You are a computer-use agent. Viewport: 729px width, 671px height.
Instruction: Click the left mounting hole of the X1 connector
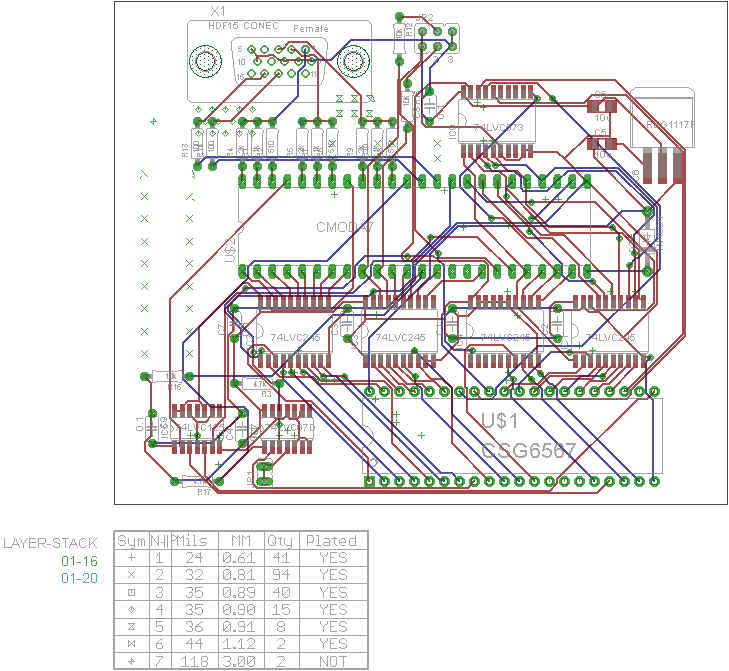(207, 63)
